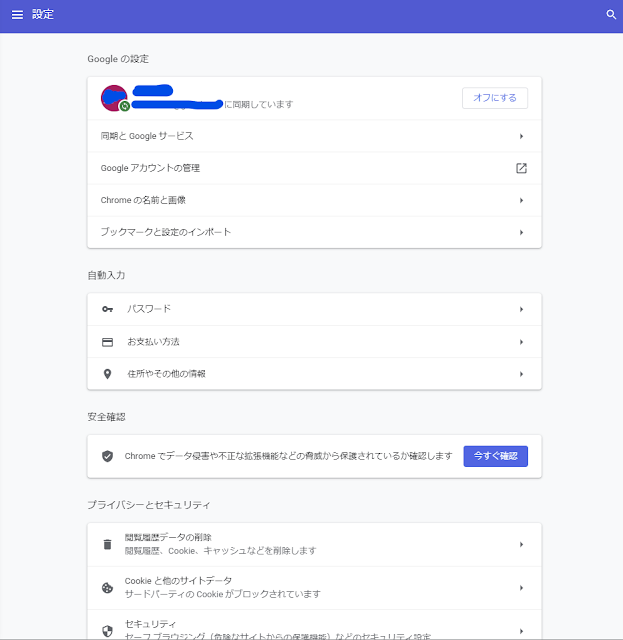Click the 安全確認 section heading
This screenshot has height=640, width=623.
point(106,417)
